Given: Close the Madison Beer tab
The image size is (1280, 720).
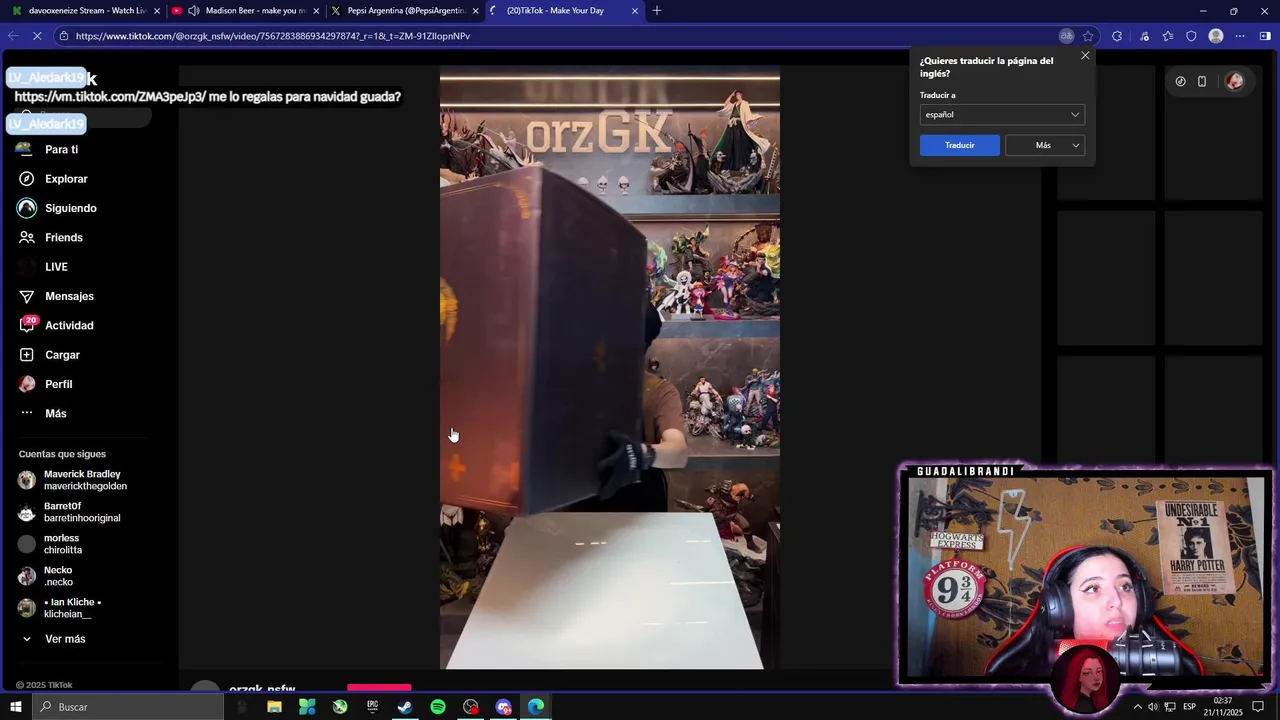Looking at the screenshot, I should 317,11.
